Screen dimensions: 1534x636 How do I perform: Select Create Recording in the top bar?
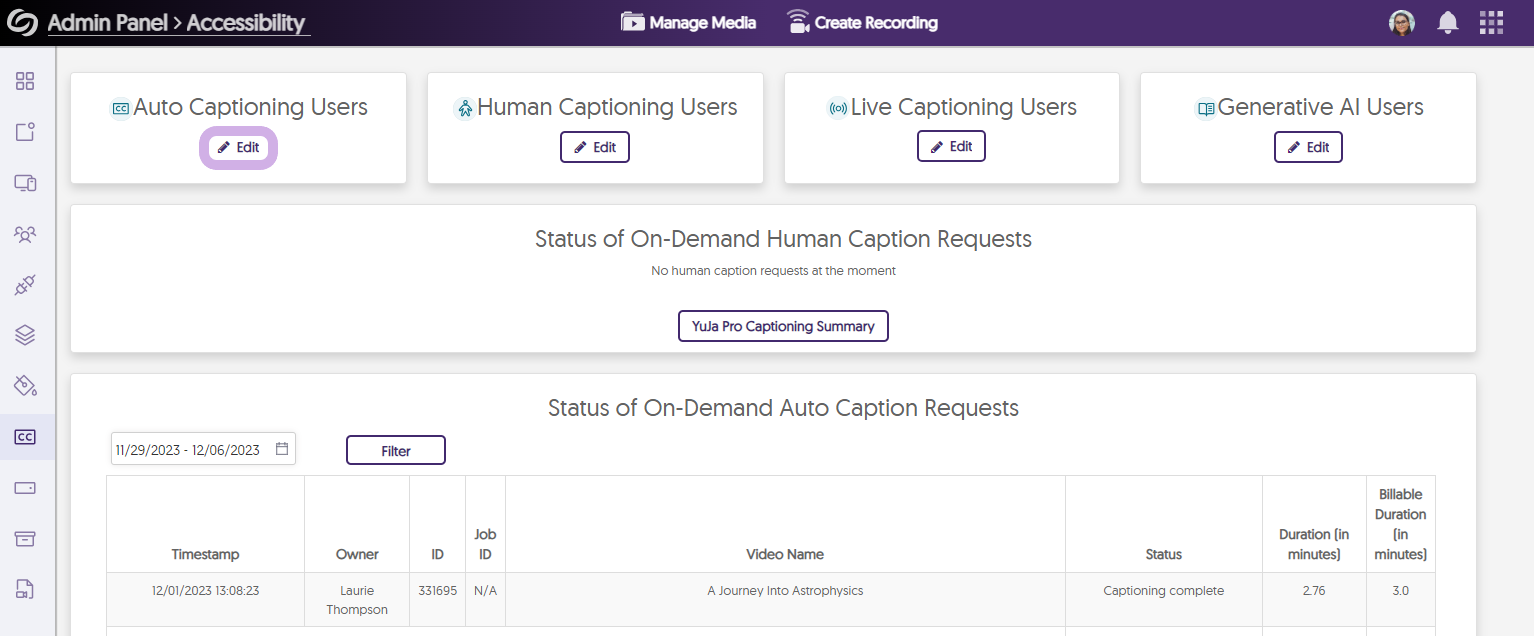862,21
